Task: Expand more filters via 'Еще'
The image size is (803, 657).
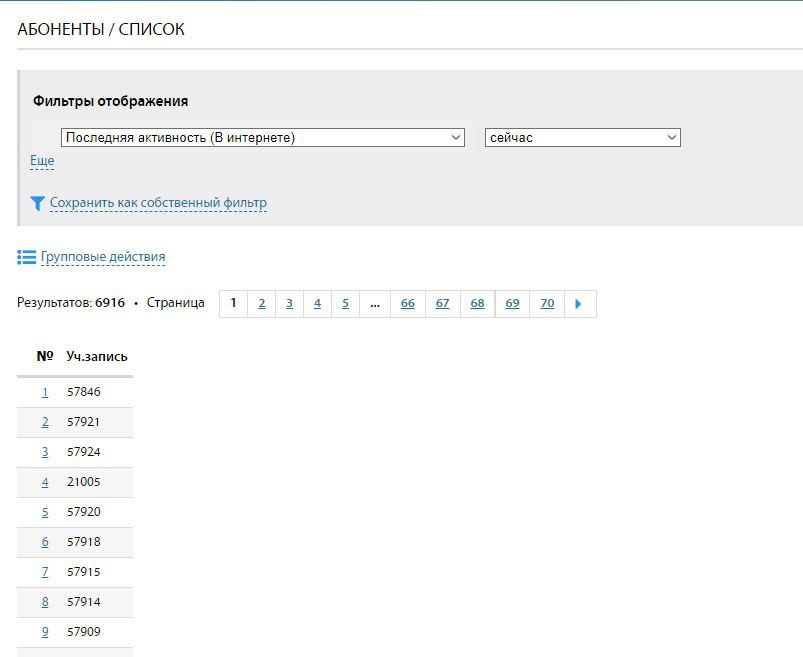Action: point(42,161)
